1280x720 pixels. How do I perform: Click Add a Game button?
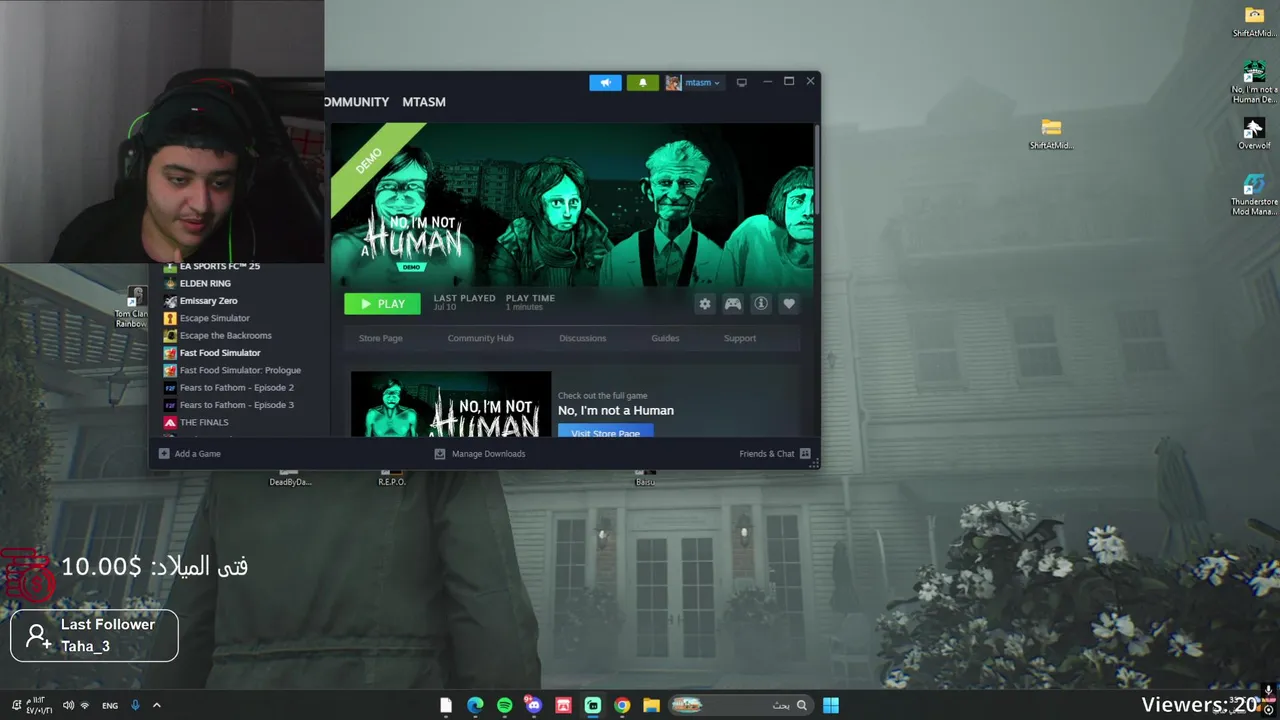point(190,454)
